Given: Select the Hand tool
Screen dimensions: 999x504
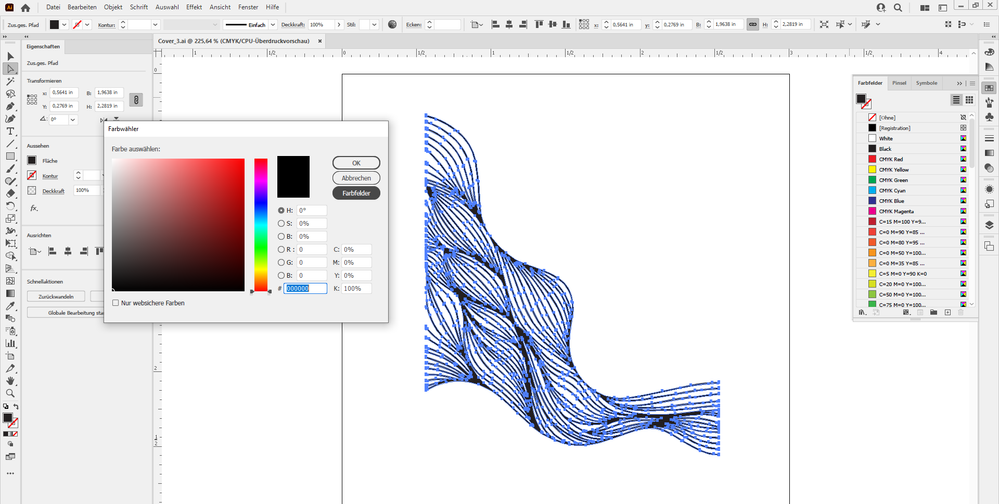Looking at the screenshot, I should pyautogui.click(x=10, y=381).
